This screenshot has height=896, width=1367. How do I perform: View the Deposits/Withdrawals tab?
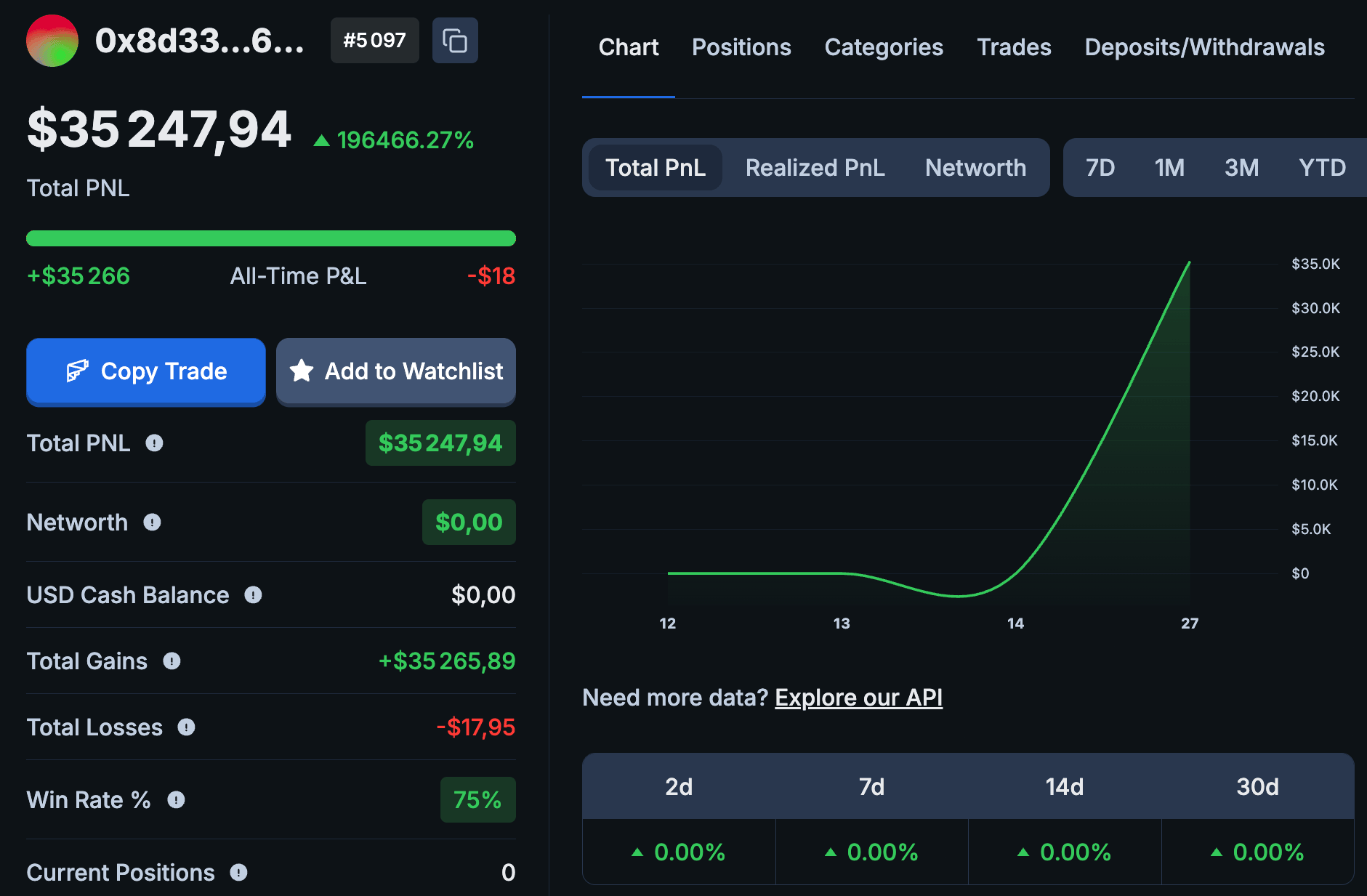1205,47
